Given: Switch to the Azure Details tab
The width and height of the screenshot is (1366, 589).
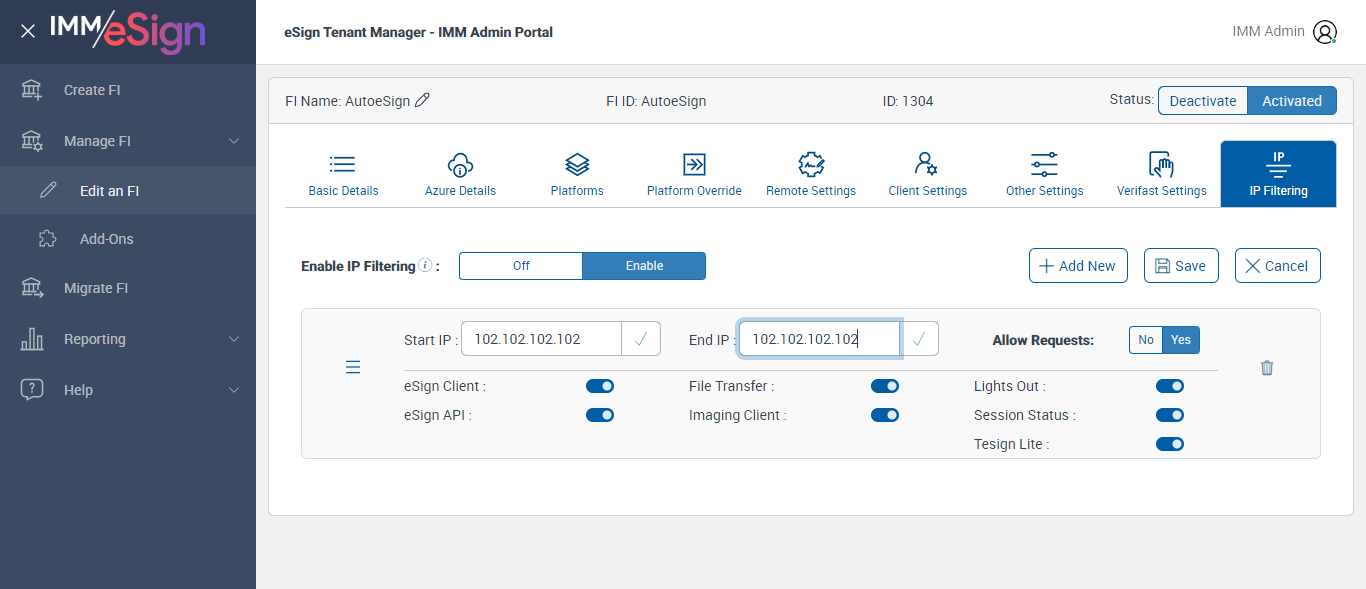Looking at the screenshot, I should tap(460, 175).
